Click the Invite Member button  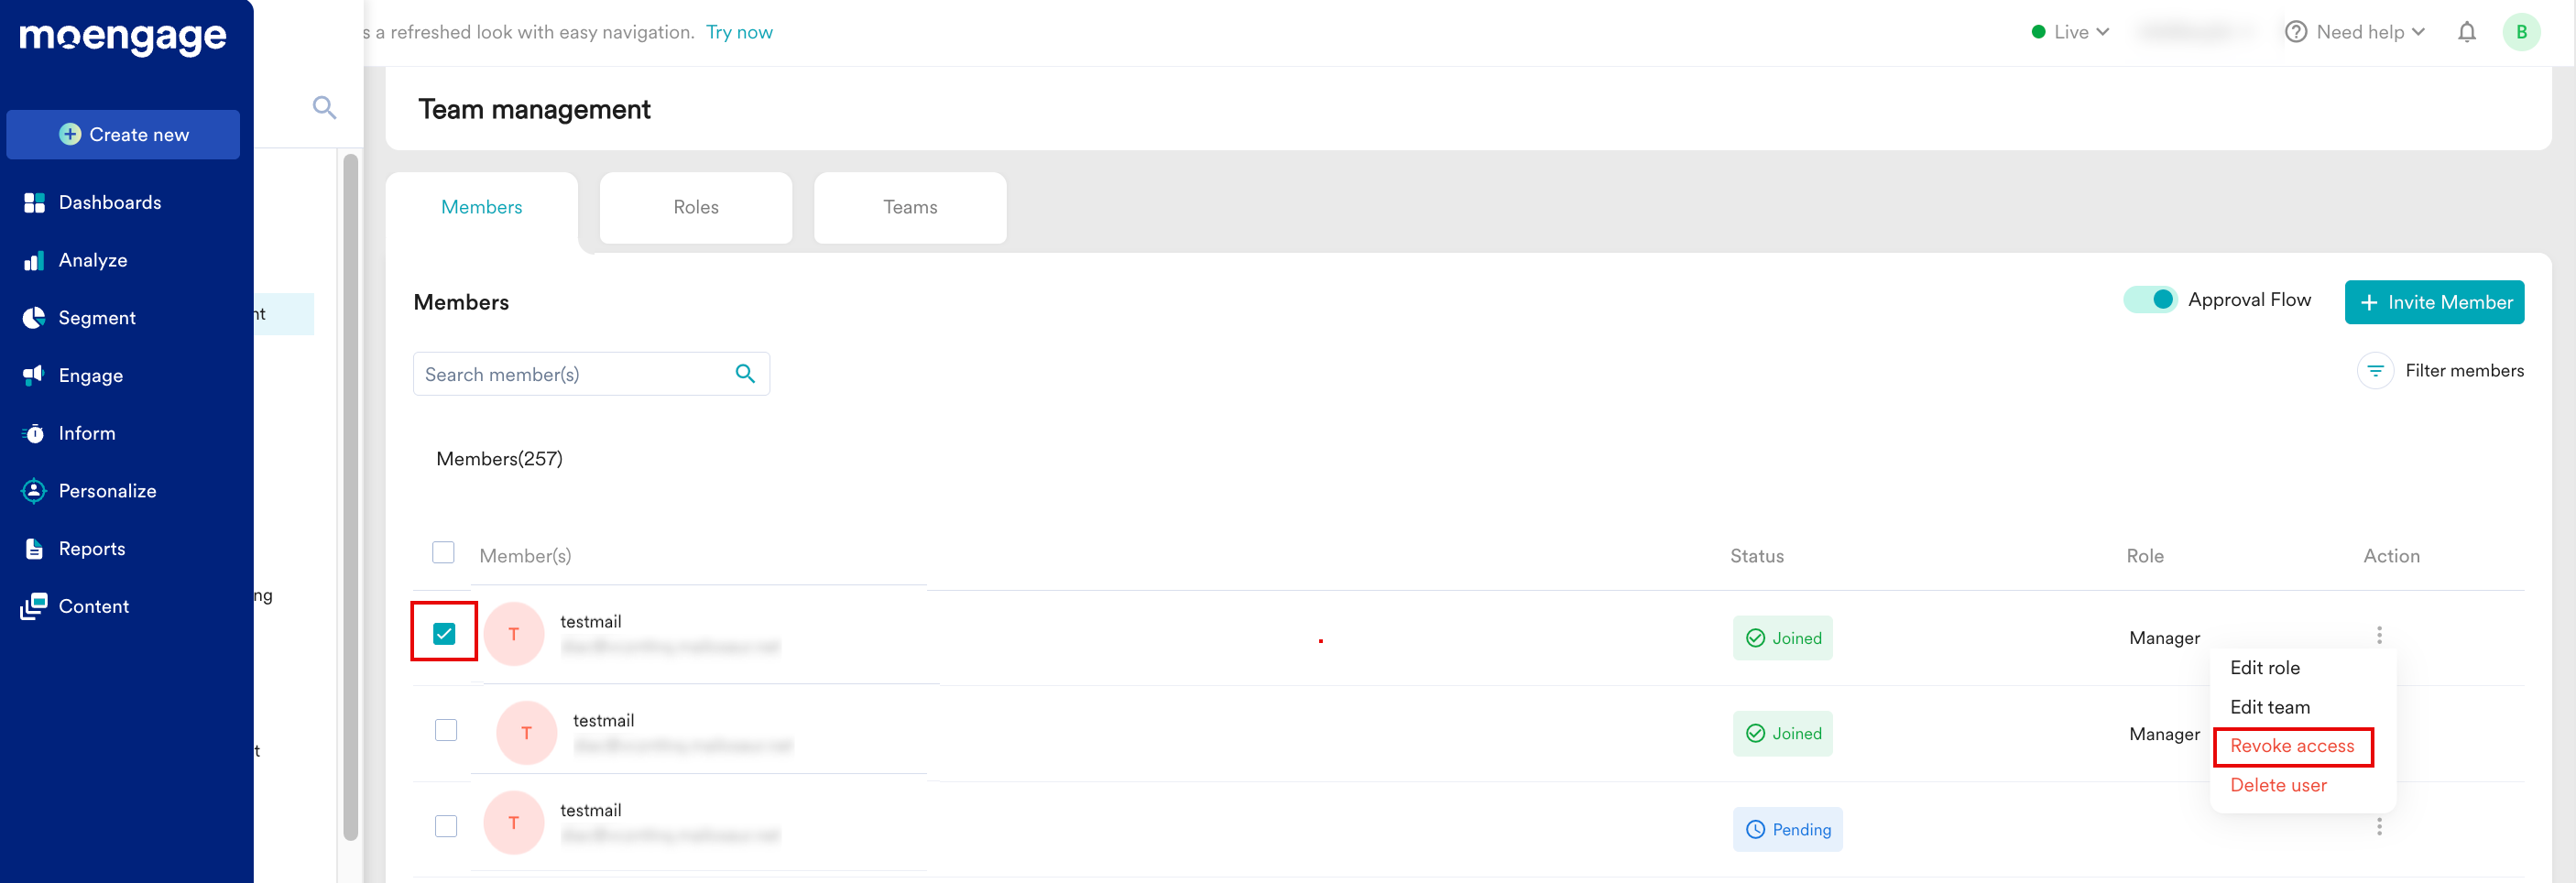pos(2434,302)
